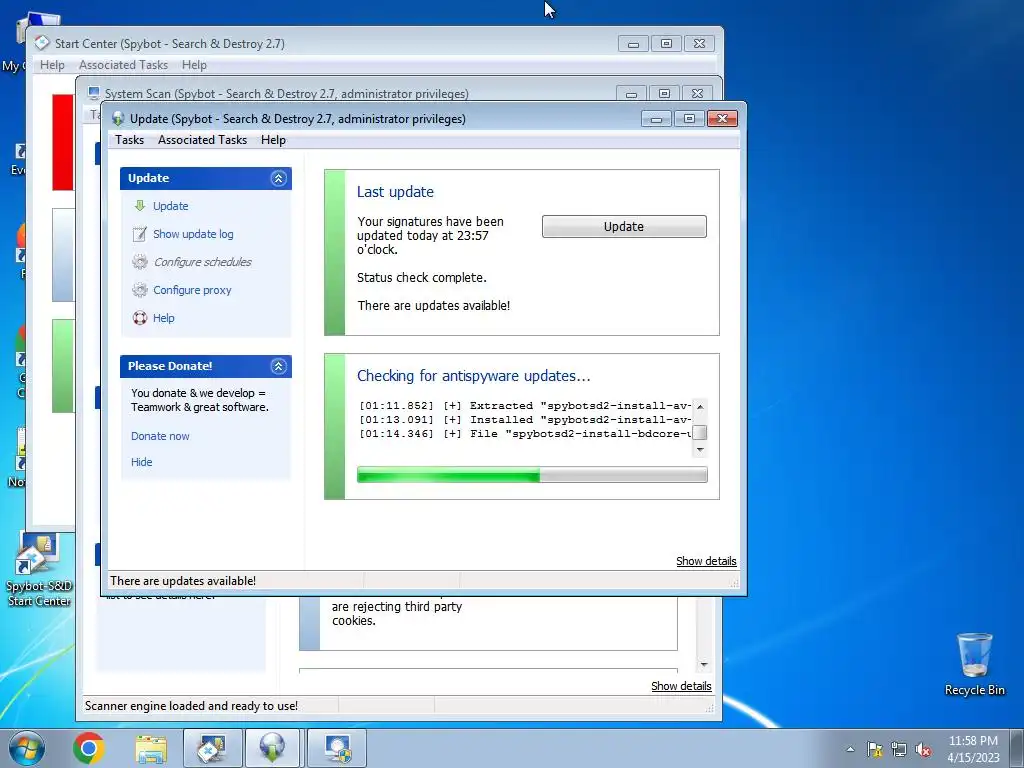Viewport: 1024px width, 768px height.
Task: Click log line starting [01:11.852]
Action: pos(525,406)
